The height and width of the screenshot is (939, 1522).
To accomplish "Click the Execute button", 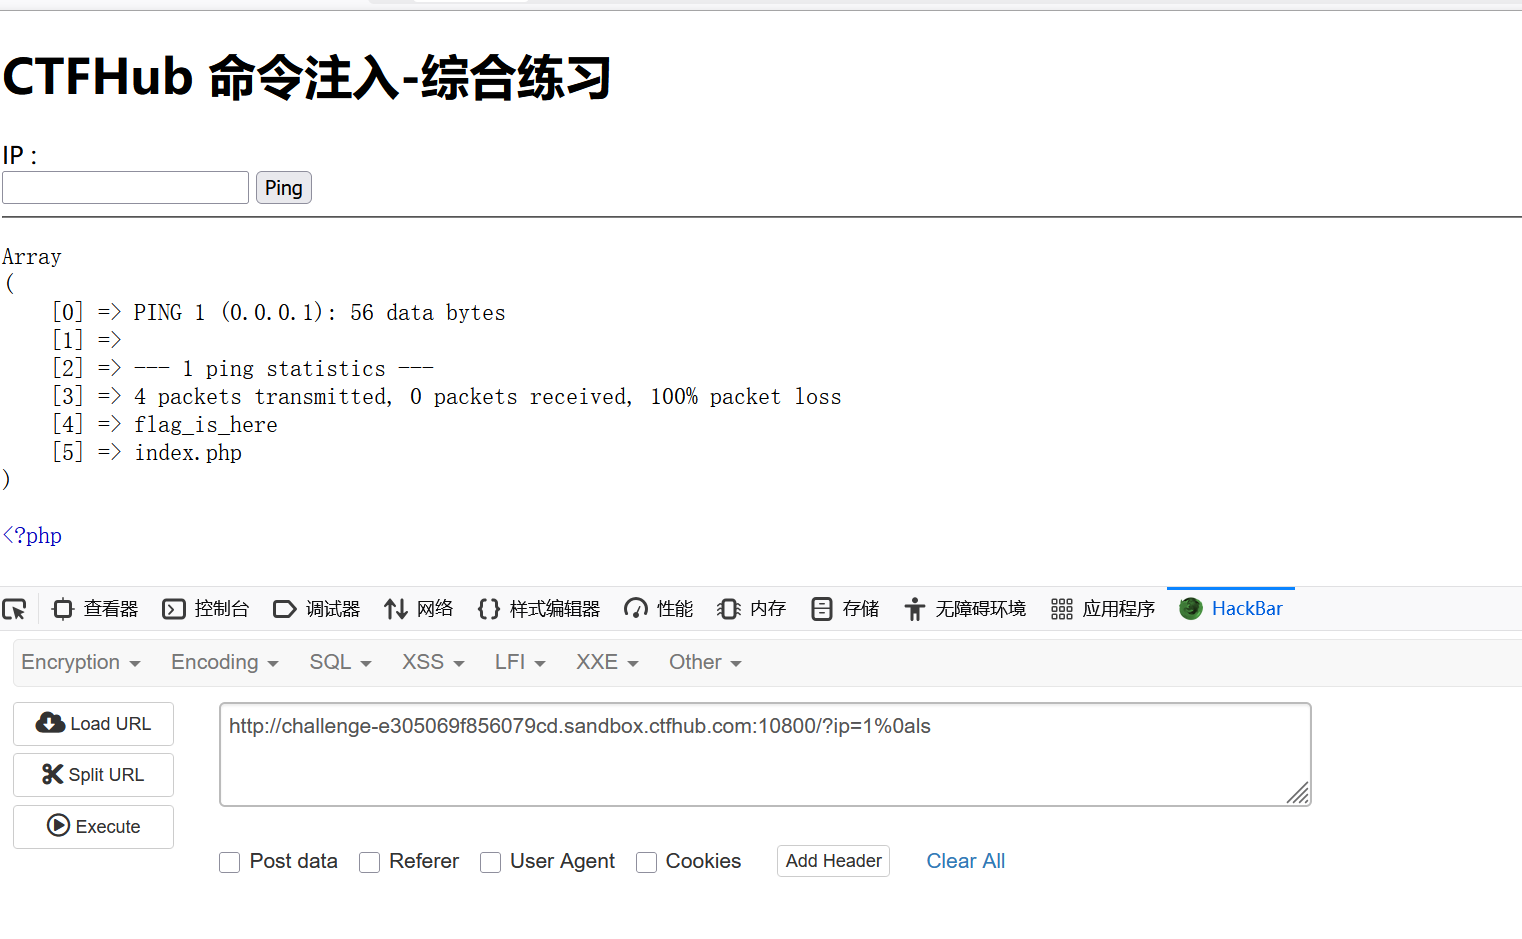I will tap(93, 827).
